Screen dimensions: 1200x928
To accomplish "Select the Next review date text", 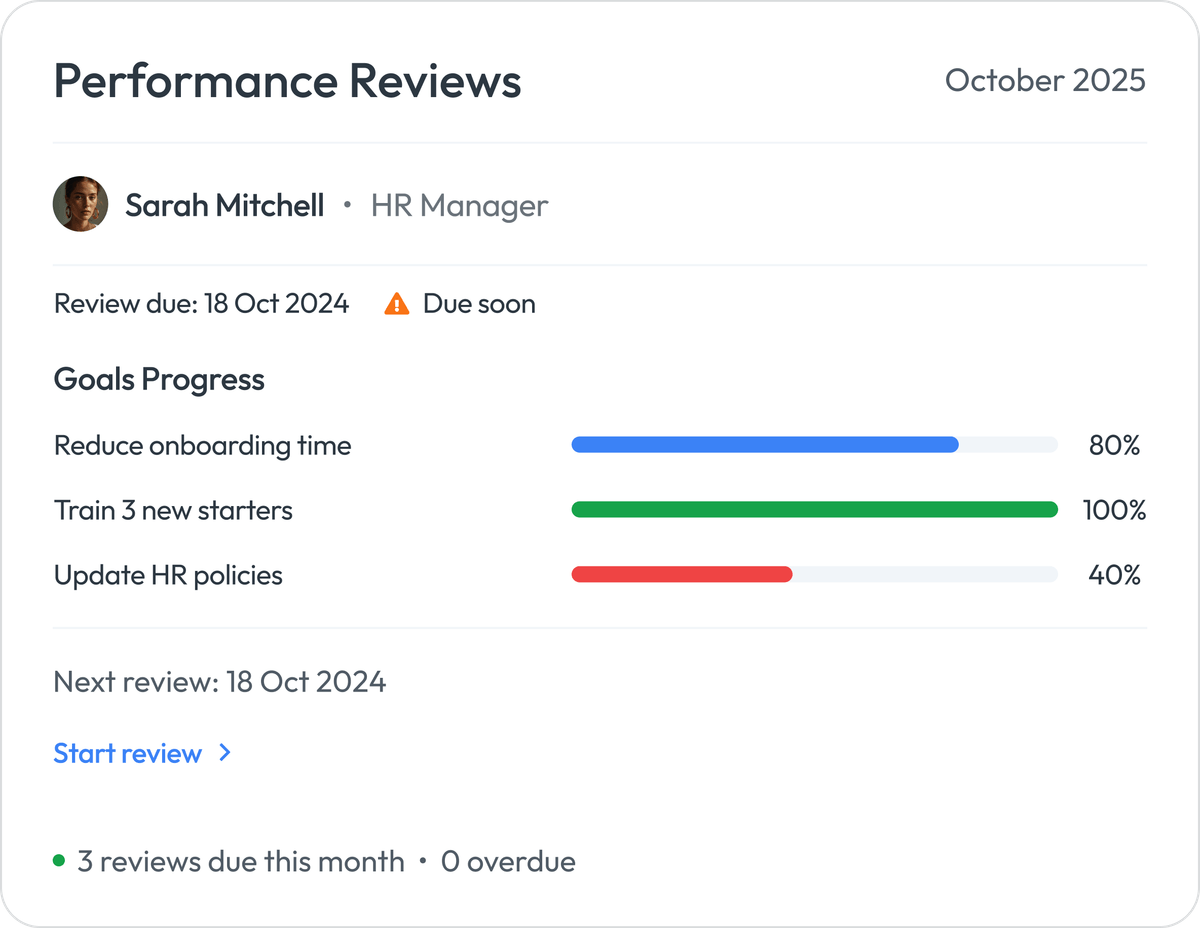I will pos(219,681).
